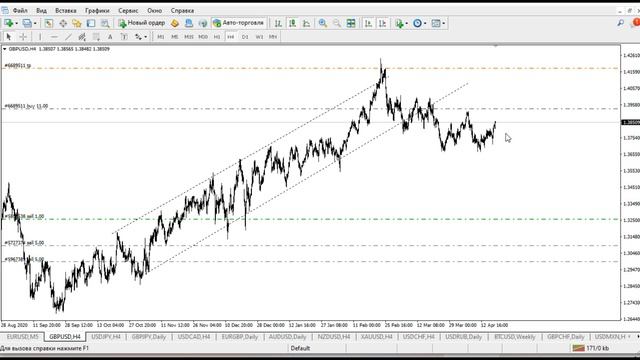Screen dimensions: 640x360
Task: Expand the Indicators dropdown arrow
Action: tap(407, 24)
